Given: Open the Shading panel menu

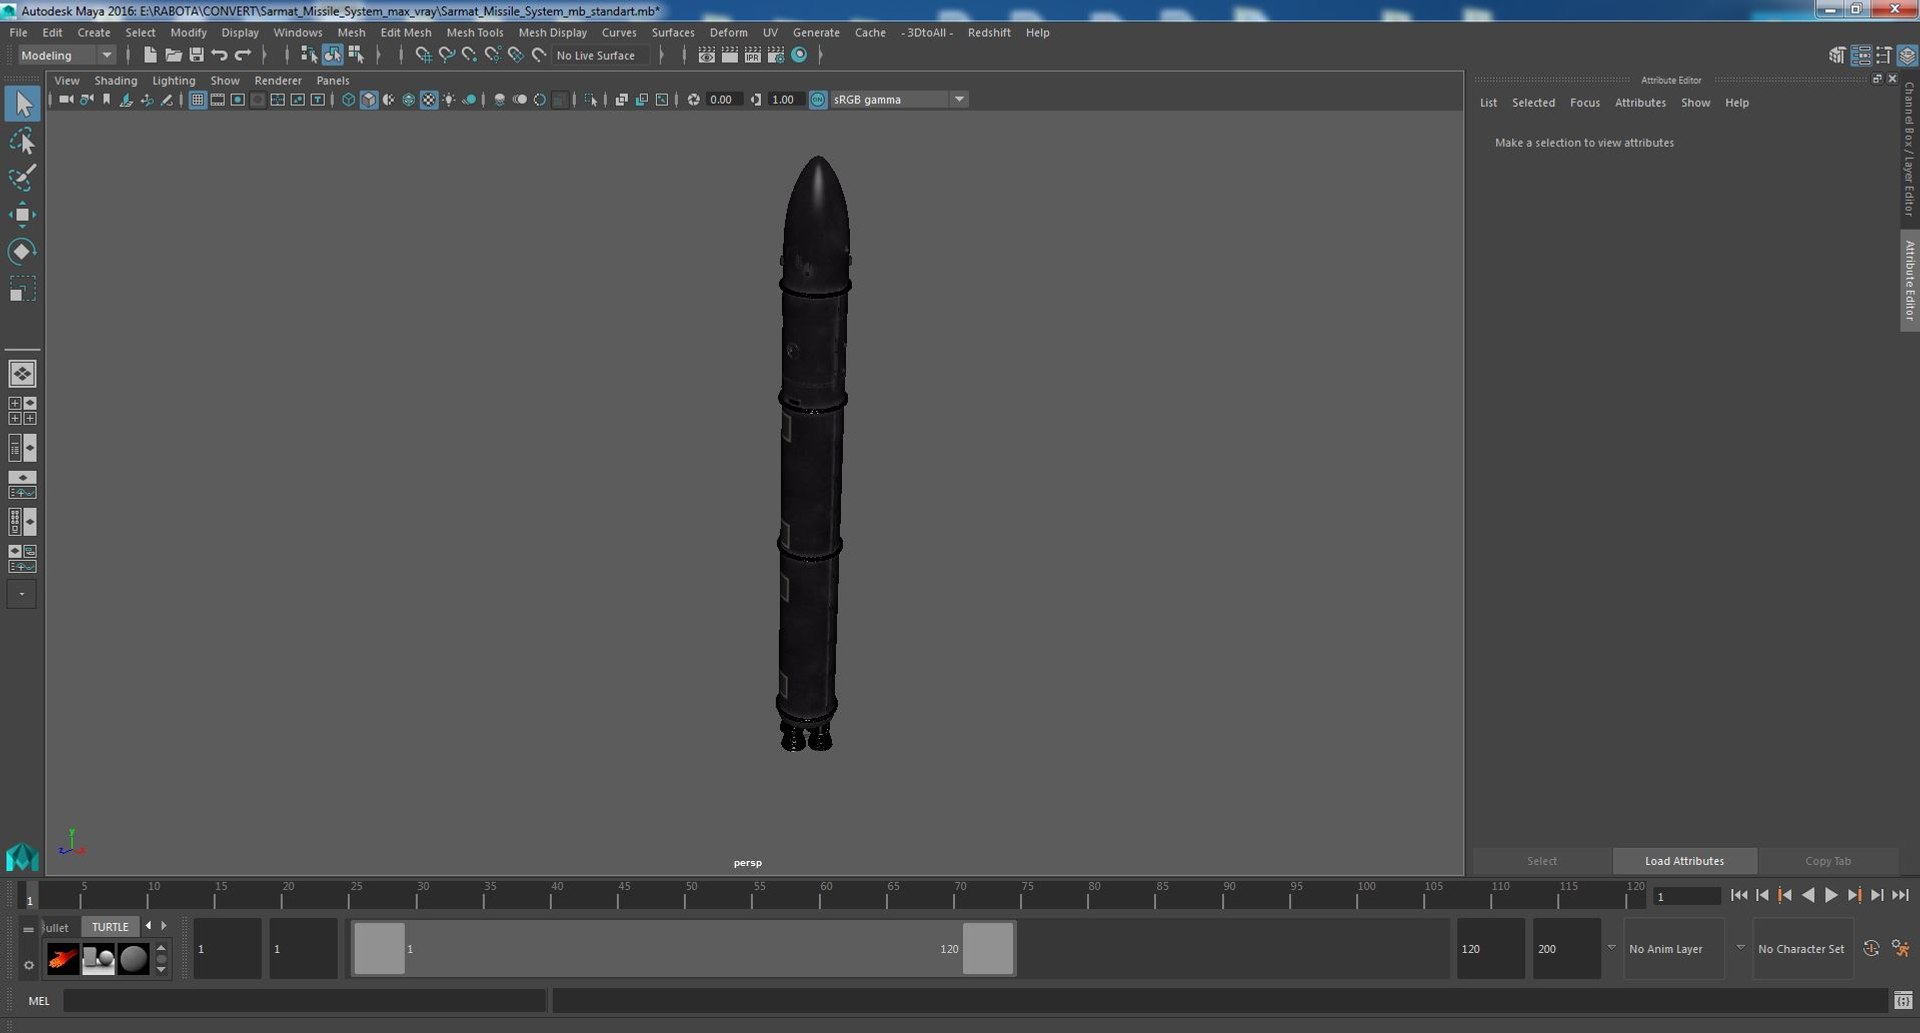Looking at the screenshot, I should tap(116, 80).
